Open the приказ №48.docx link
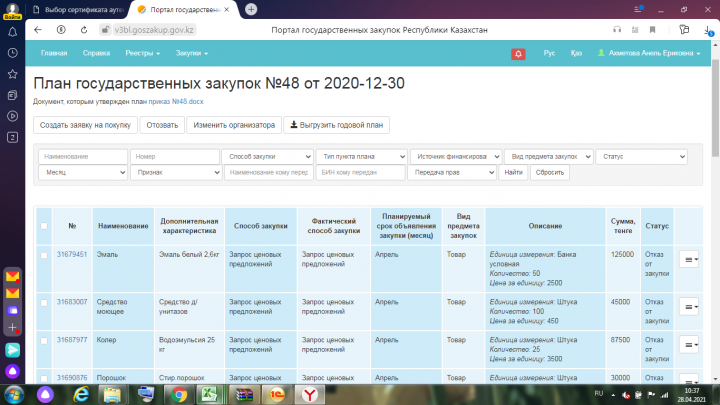The width and height of the screenshot is (720, 405). [176, 101]
